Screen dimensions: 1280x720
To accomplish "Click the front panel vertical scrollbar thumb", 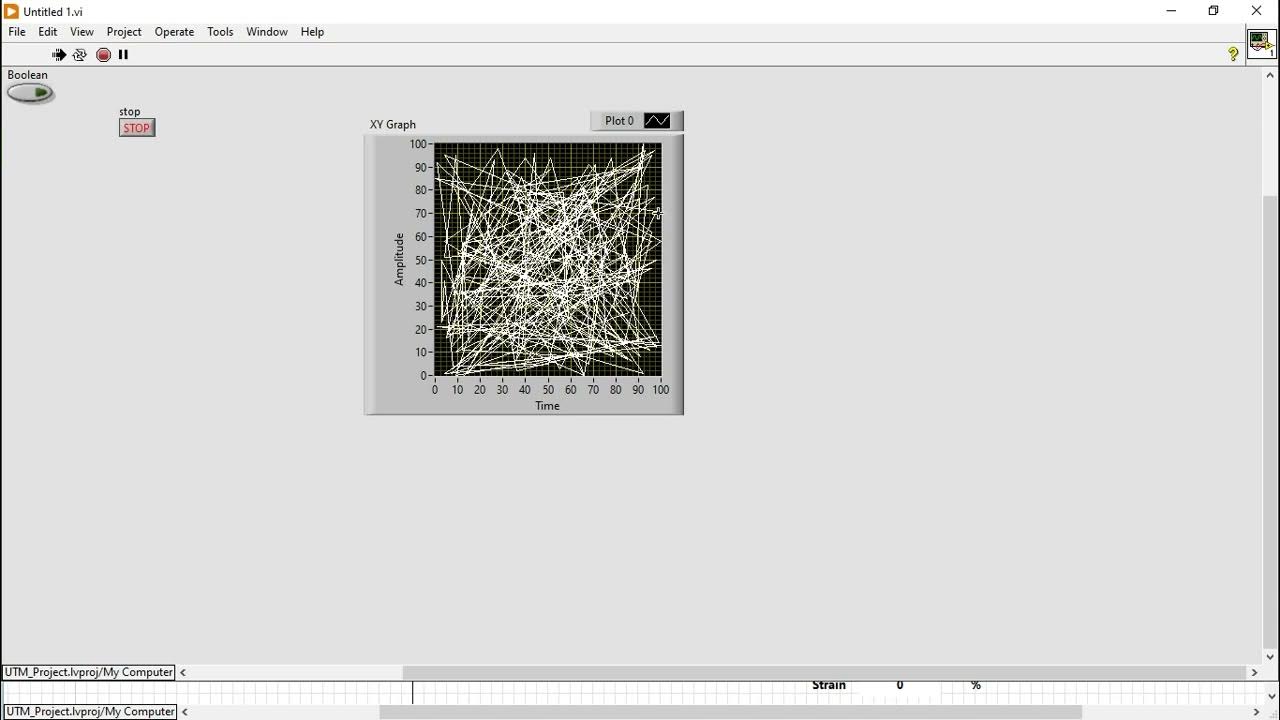I will (1271, 420).
